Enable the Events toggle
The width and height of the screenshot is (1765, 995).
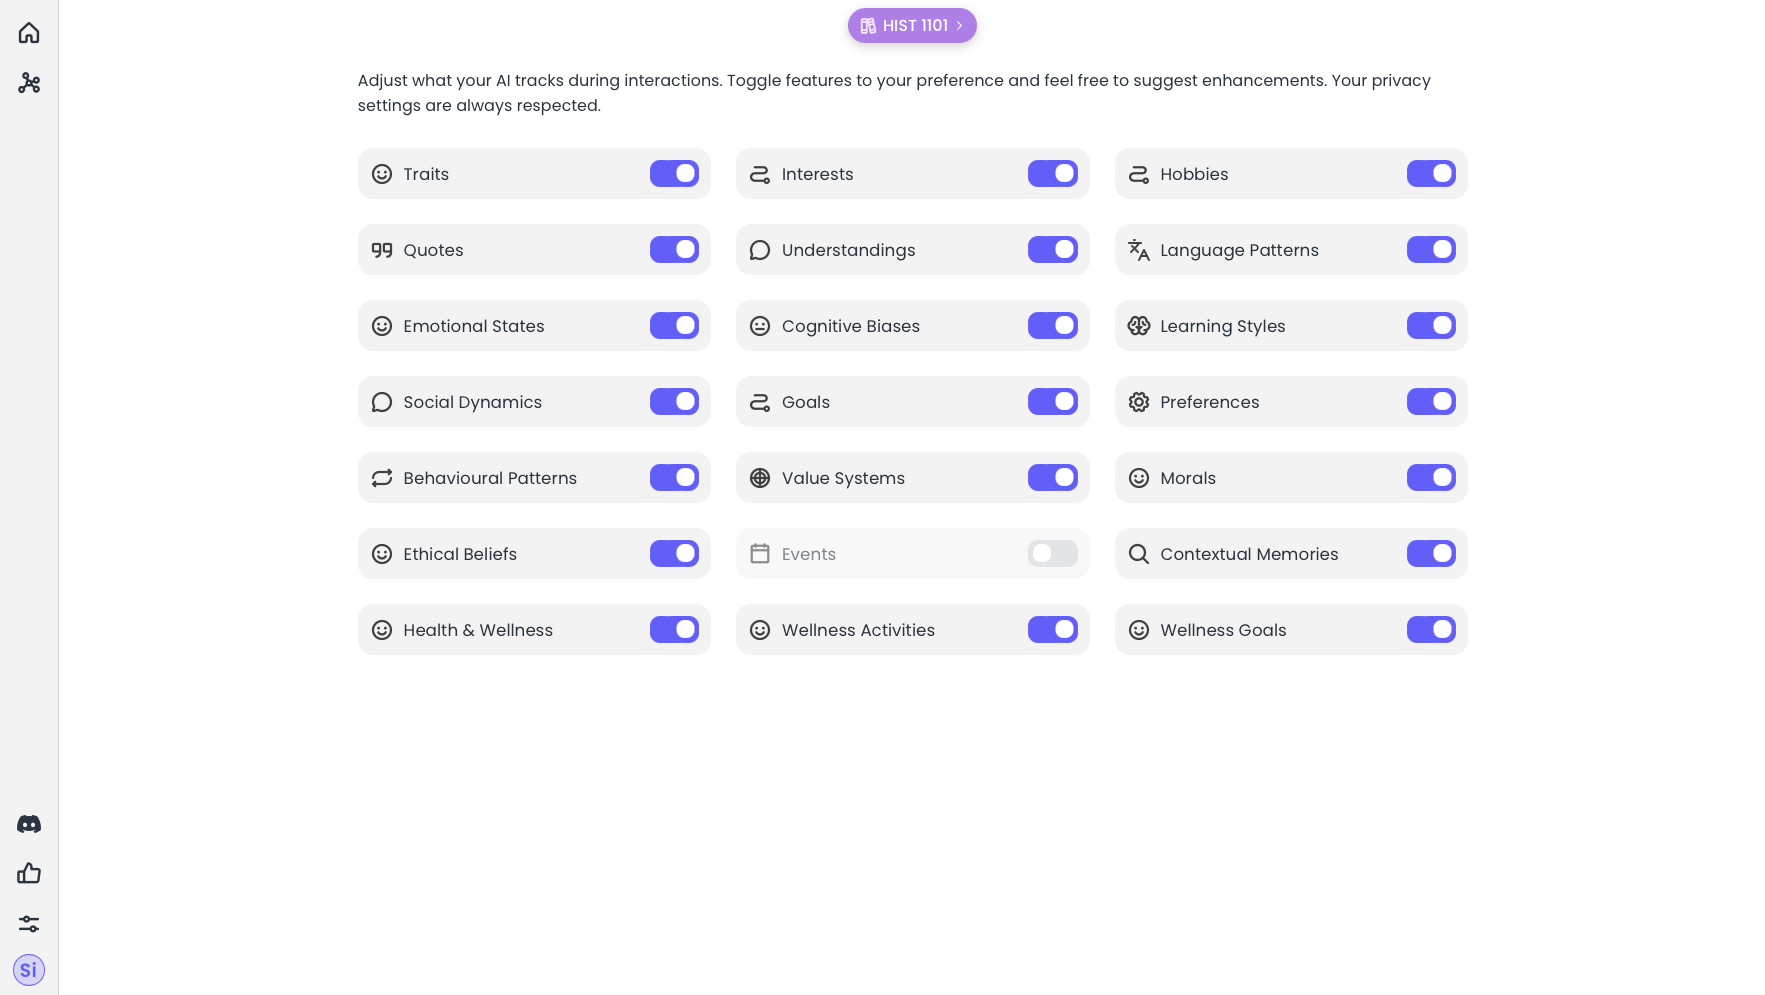(x=1052, y=554)
